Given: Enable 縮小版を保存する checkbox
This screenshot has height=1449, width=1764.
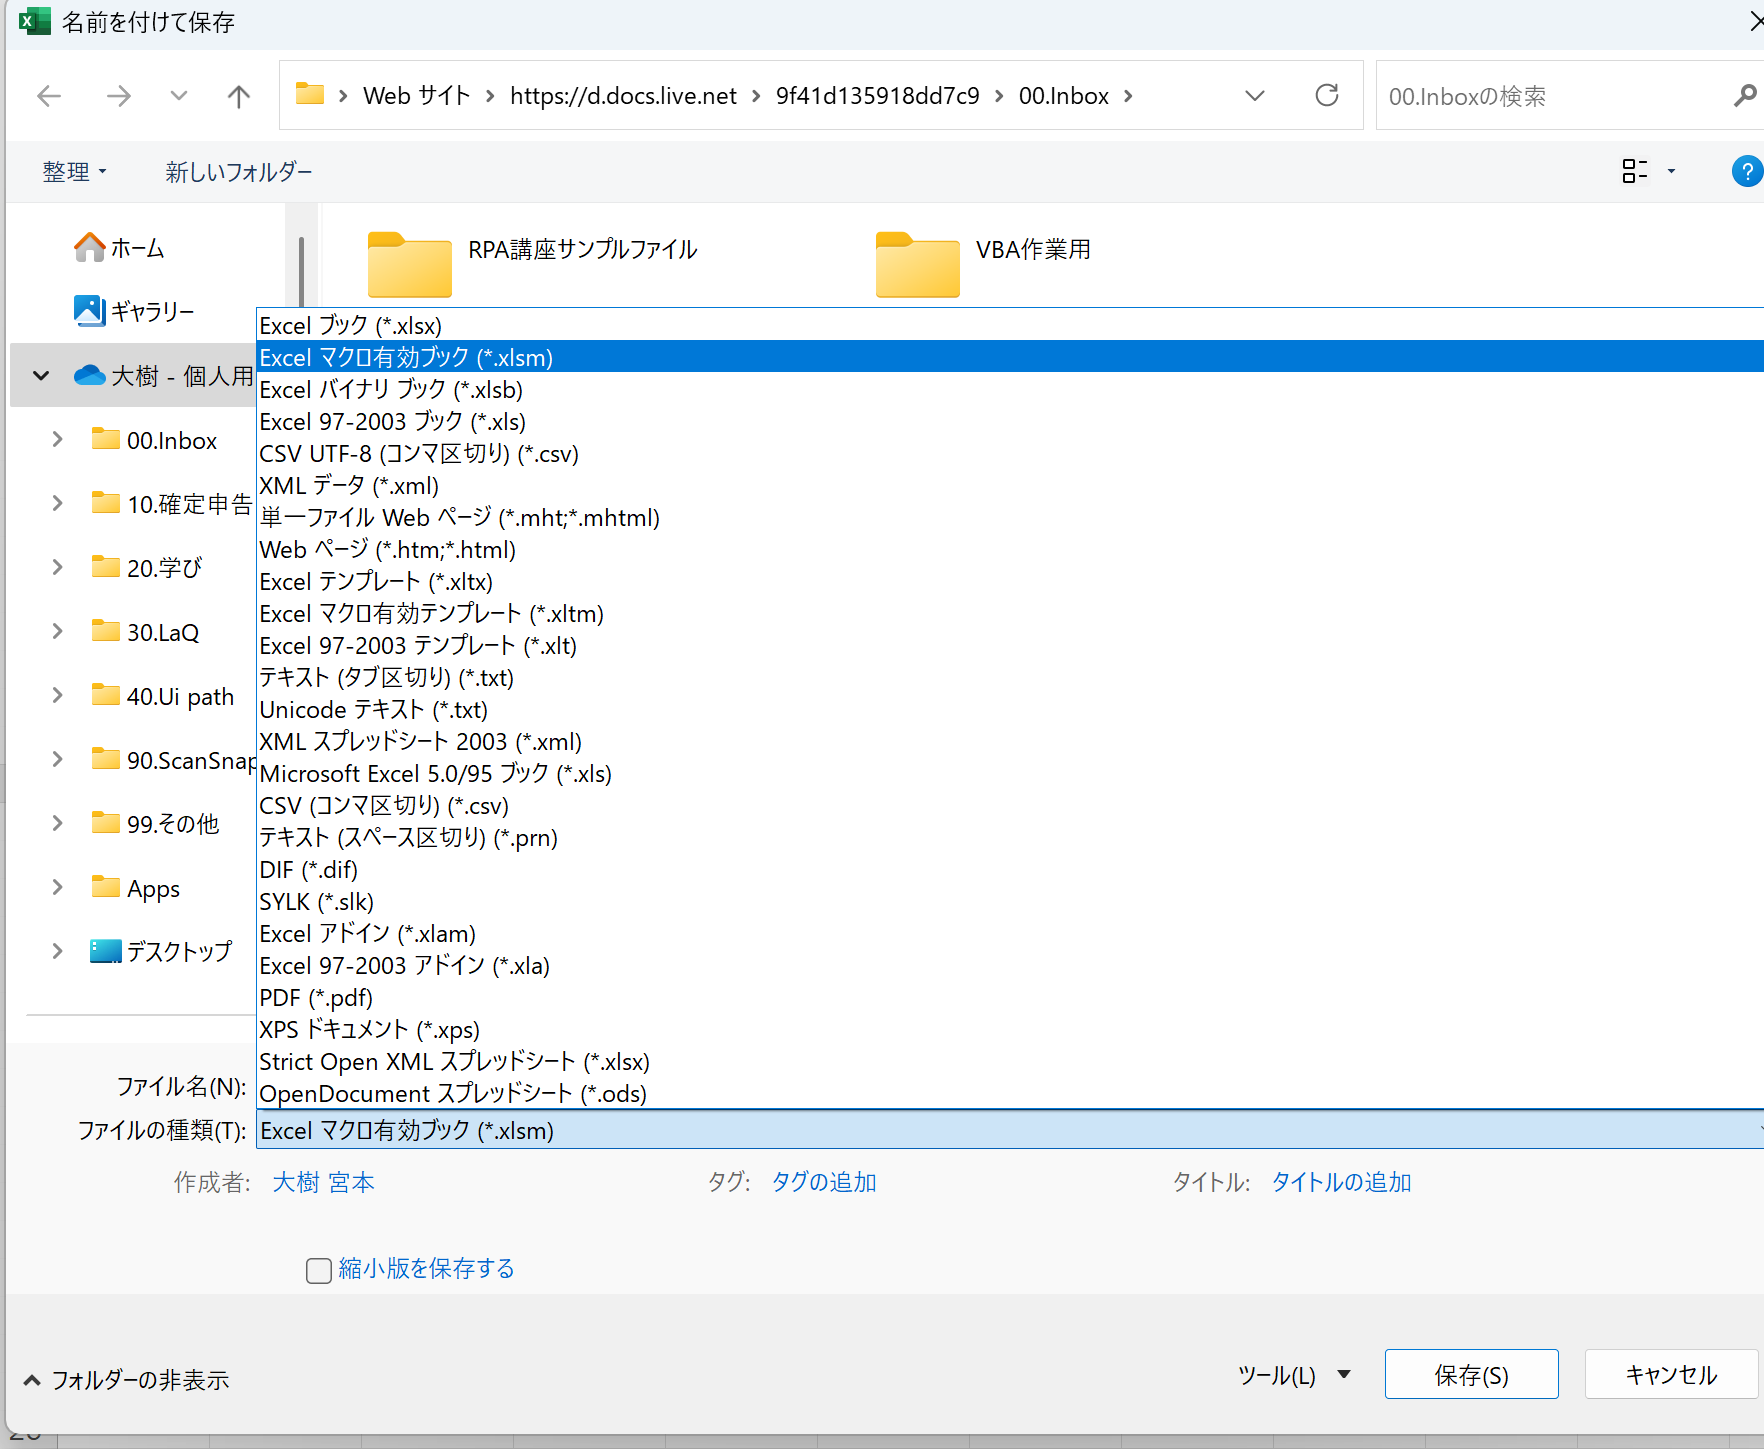Looking at the screenshot, I should [x=319, y=1270].
